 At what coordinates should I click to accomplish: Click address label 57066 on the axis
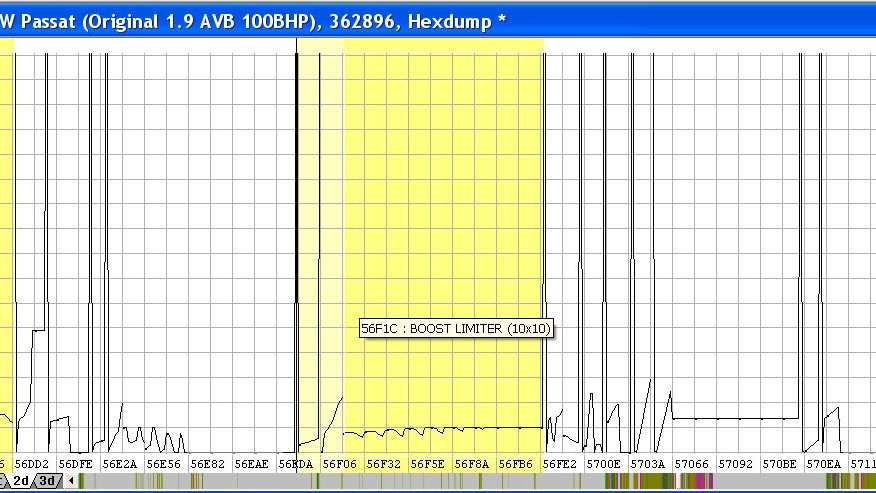[x=692, y=464]
